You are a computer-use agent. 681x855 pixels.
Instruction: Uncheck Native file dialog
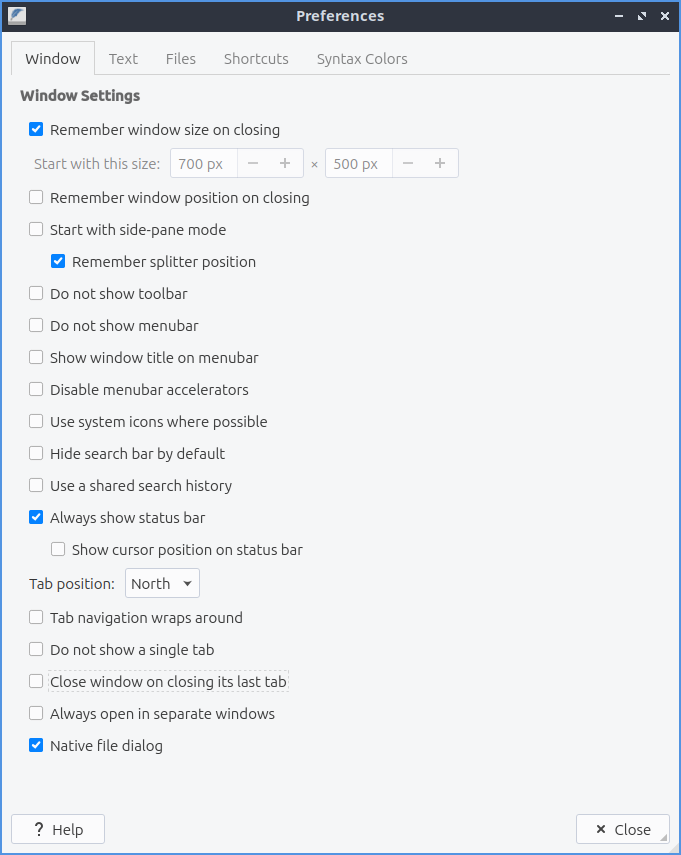(x=37, y=746)
